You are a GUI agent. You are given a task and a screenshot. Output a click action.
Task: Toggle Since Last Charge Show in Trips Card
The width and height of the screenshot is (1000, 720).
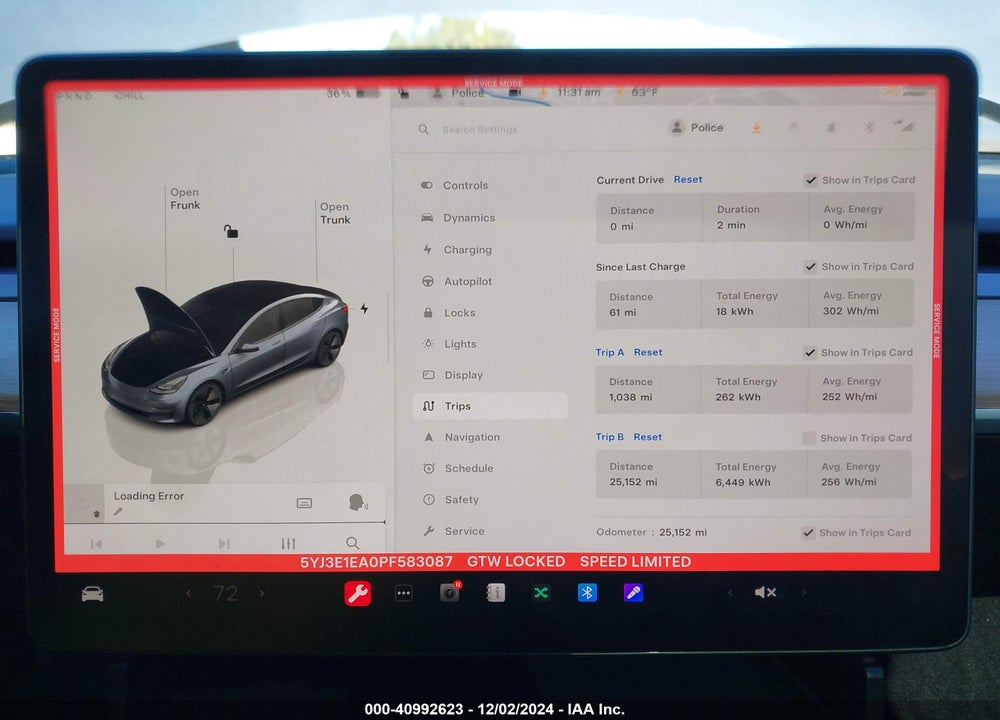810,267
